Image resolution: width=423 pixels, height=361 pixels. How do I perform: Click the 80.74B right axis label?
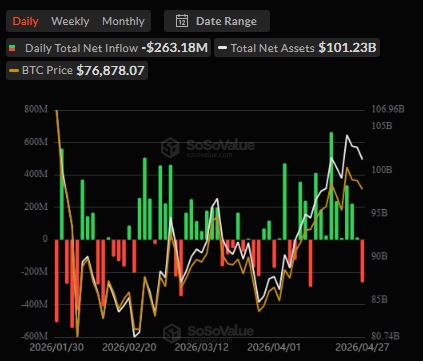(x=385, y=336)
